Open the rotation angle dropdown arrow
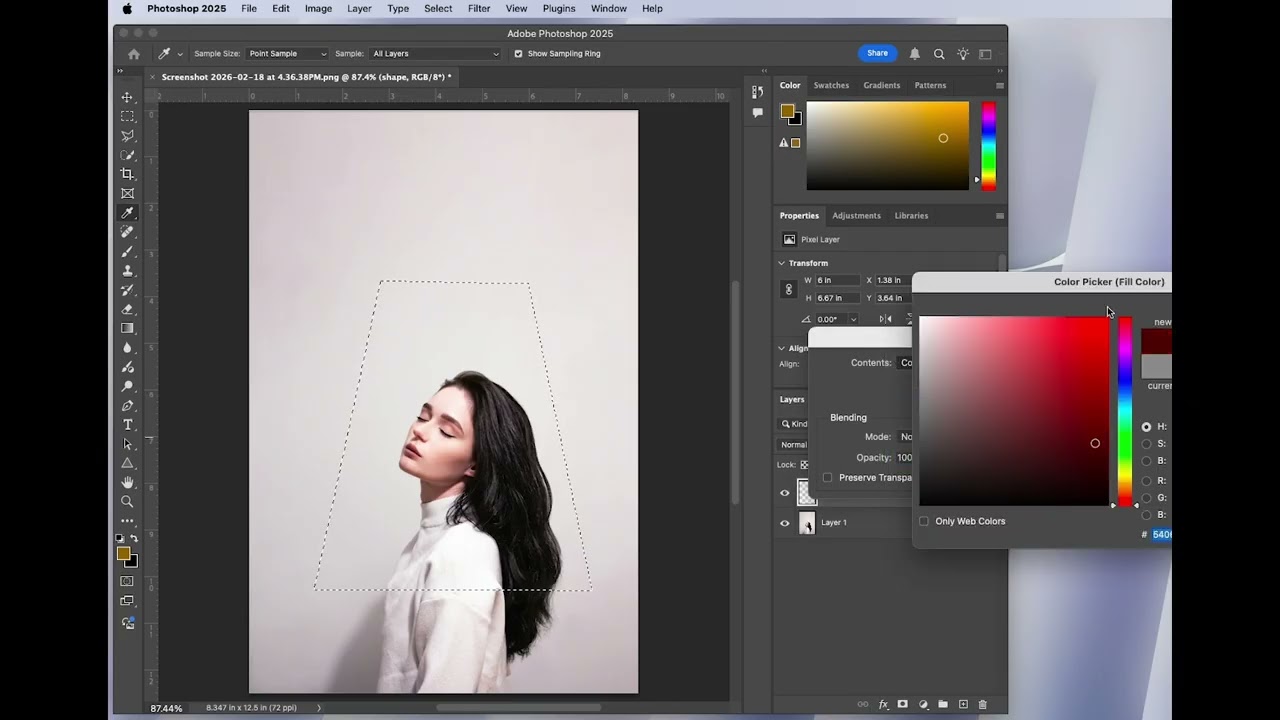The height and width of the screenshot is (720, 1280). click(x=853, y=320)
